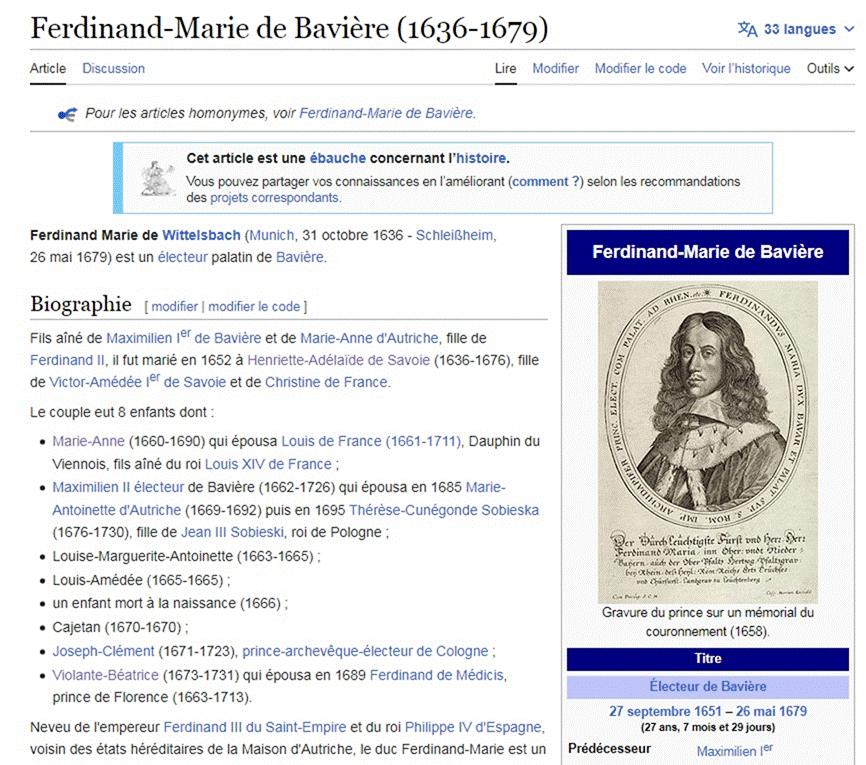Open the Maximilien Ier predecessor link
866x765 pixels.
tap(734, 750)
